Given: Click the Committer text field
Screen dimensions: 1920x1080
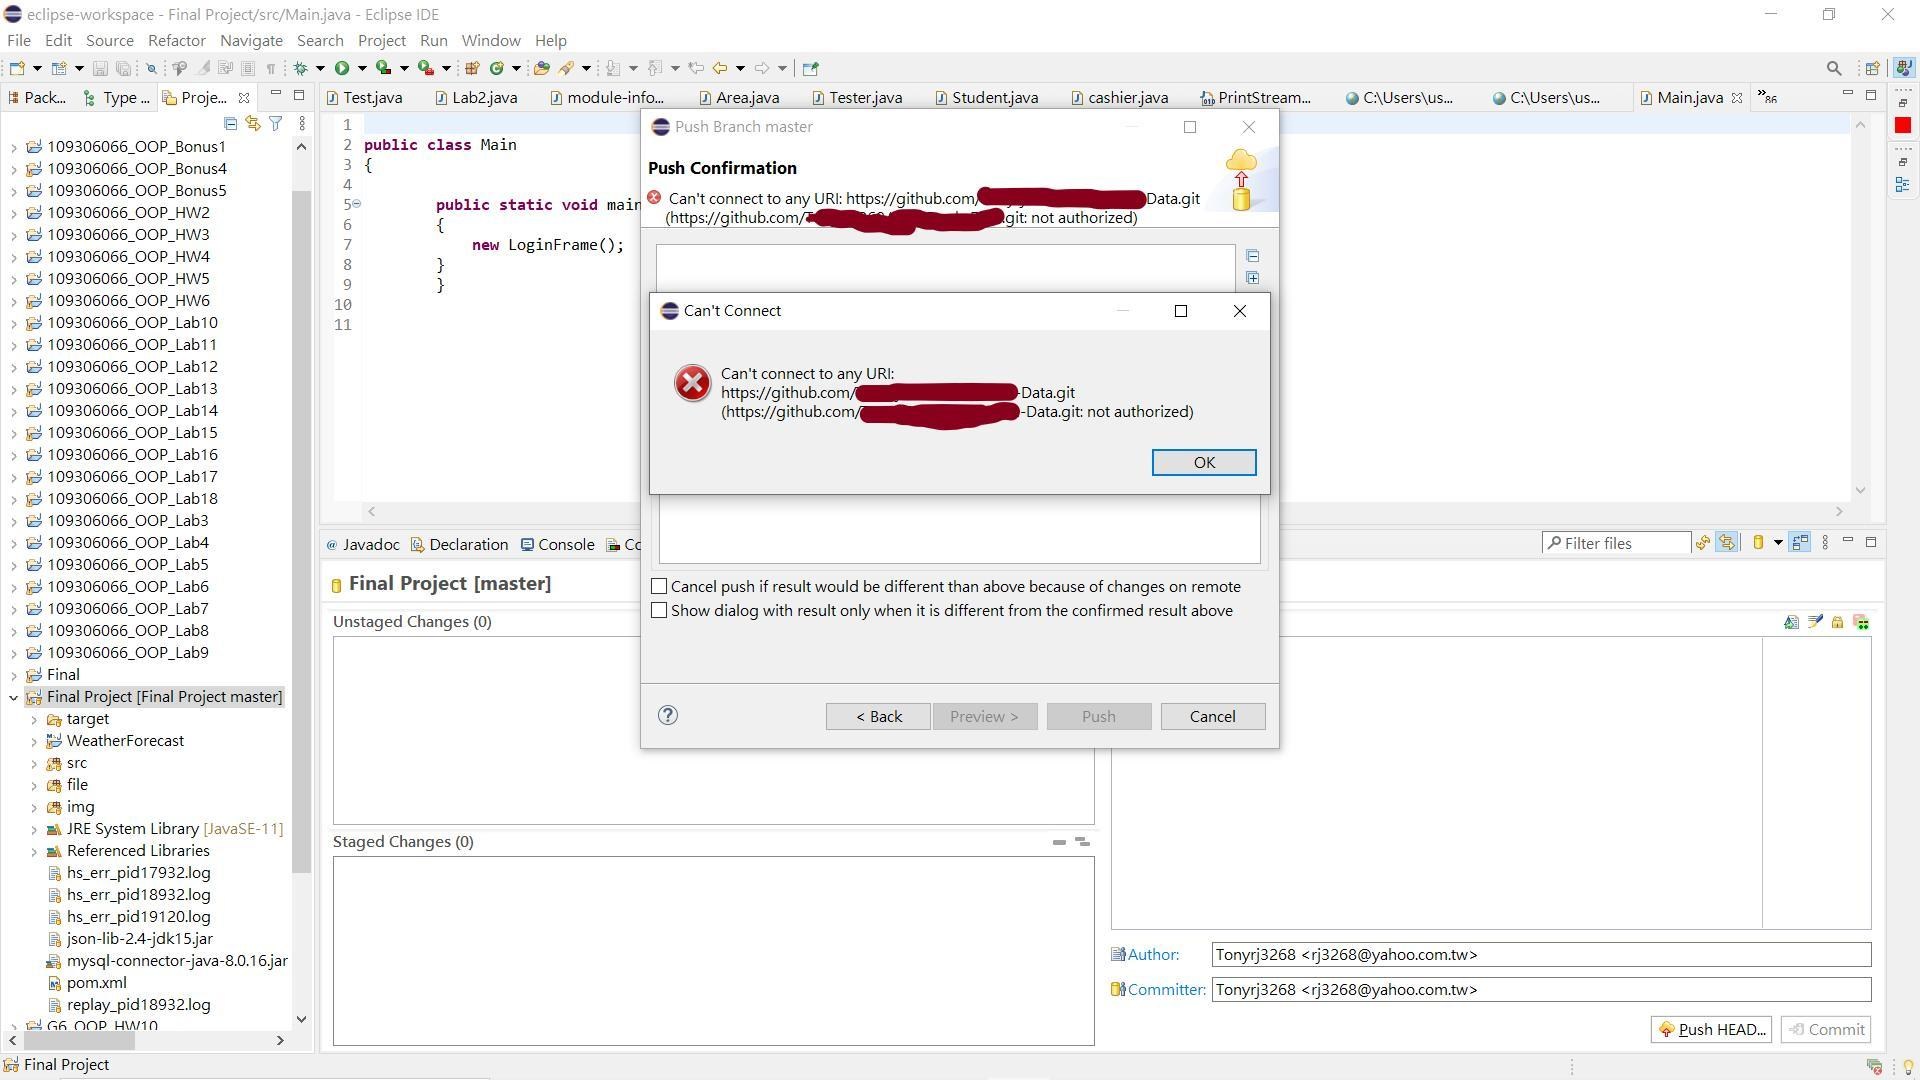Looking at the screenshot, I should click(x=1541, y=990).
